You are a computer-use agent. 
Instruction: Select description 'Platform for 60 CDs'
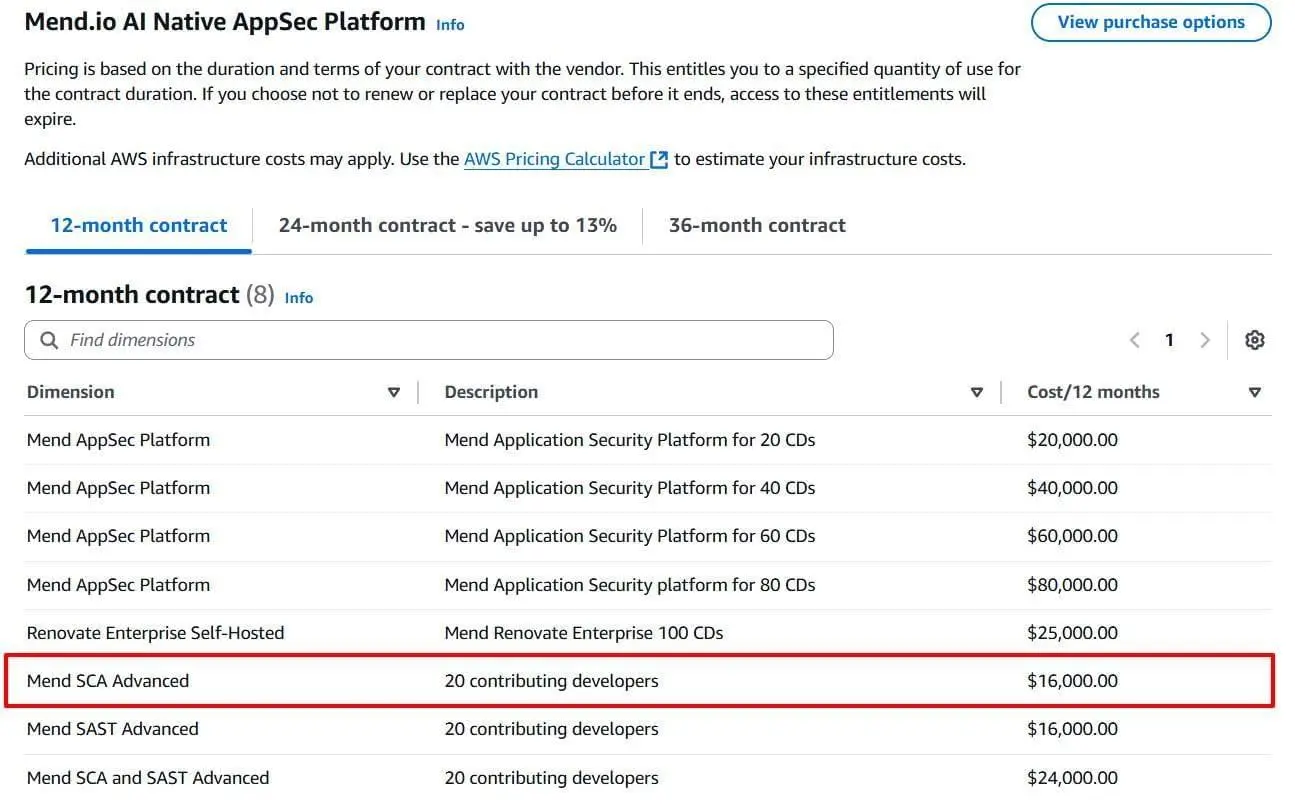click(x=630, y=536)
